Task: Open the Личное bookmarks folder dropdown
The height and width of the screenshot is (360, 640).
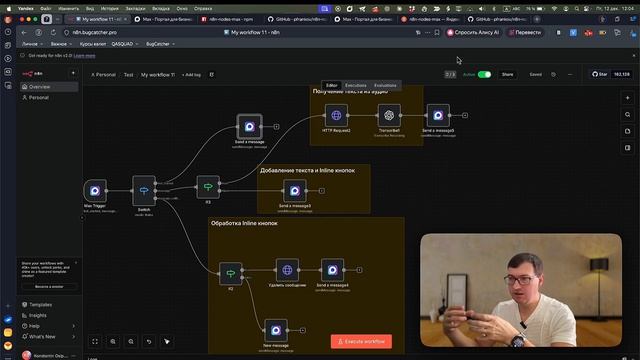Action: click(x=32, y=44)
